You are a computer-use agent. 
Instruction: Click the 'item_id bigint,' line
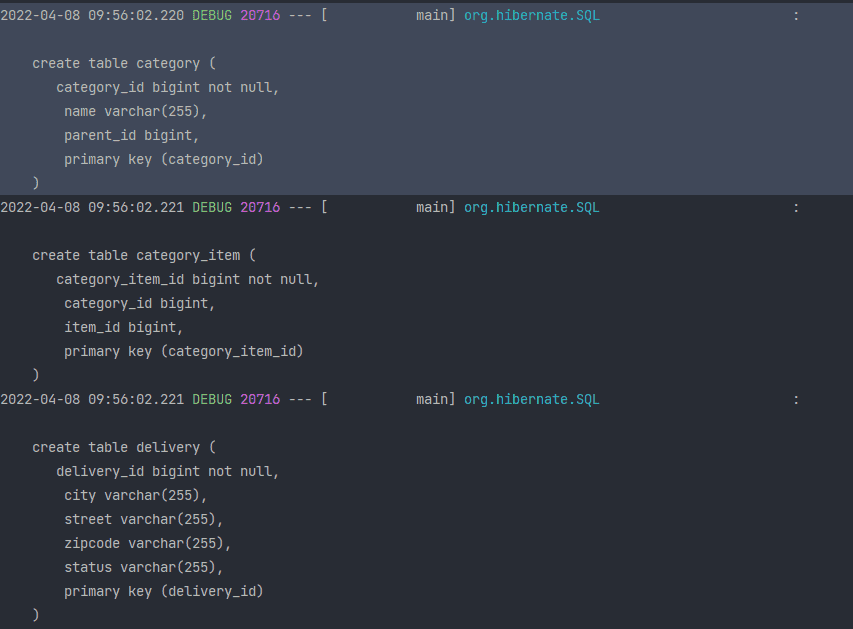click(x=123, y=328)
